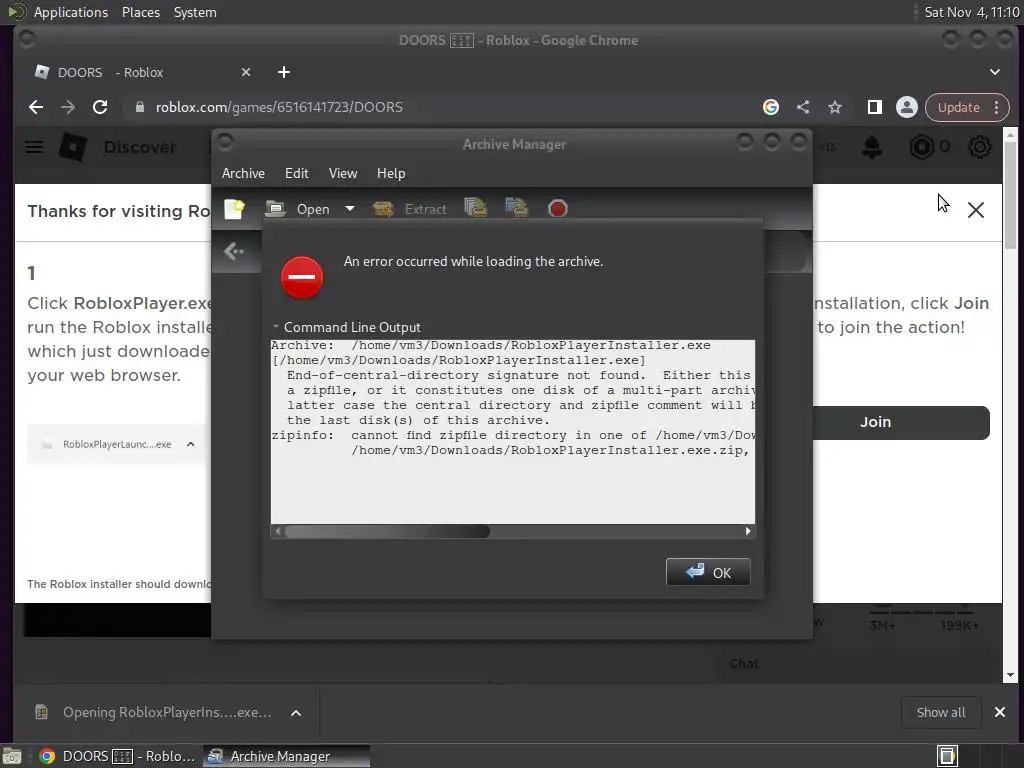Click Show all downloads button
The image size is (1024, 768).
[940, 712]
